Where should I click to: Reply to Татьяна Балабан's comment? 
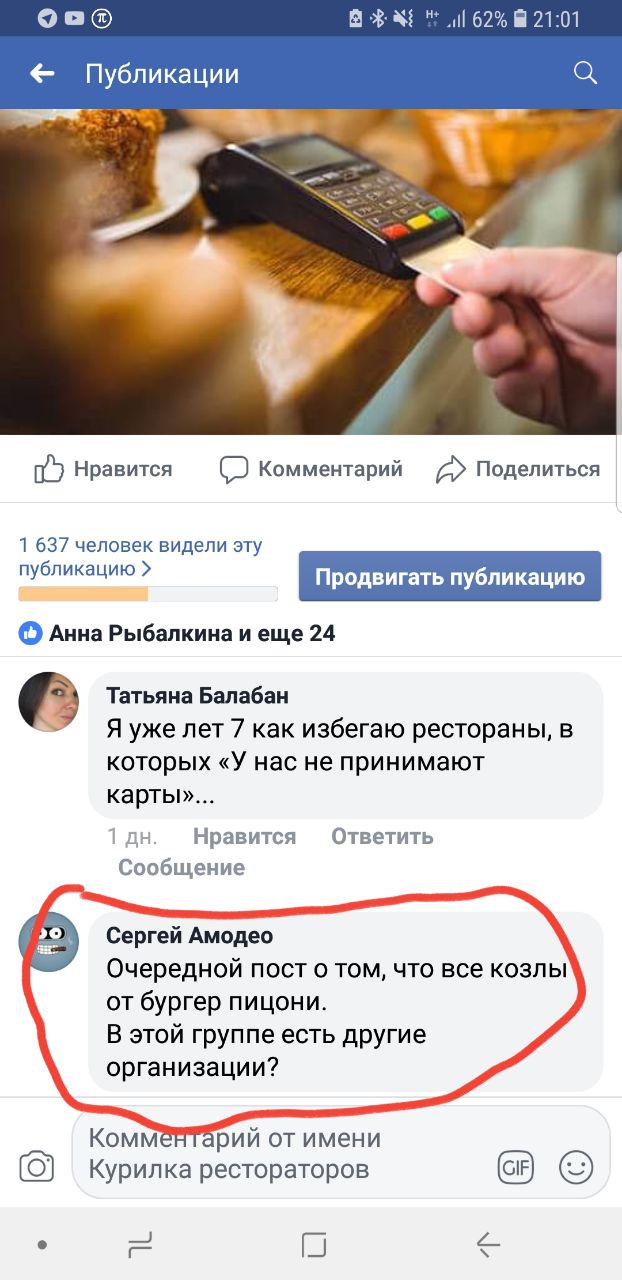pyautogui.click(x=382, y=836)
